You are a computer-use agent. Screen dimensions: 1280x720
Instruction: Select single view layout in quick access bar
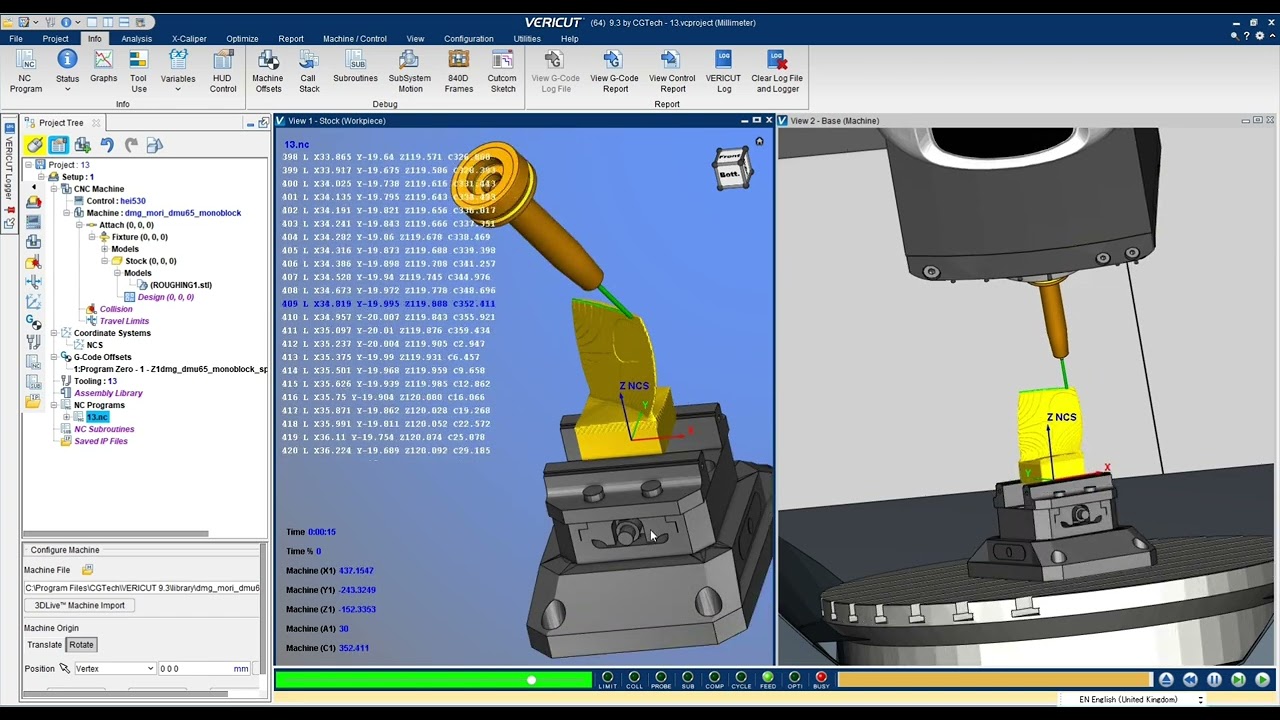click(93, 22)
